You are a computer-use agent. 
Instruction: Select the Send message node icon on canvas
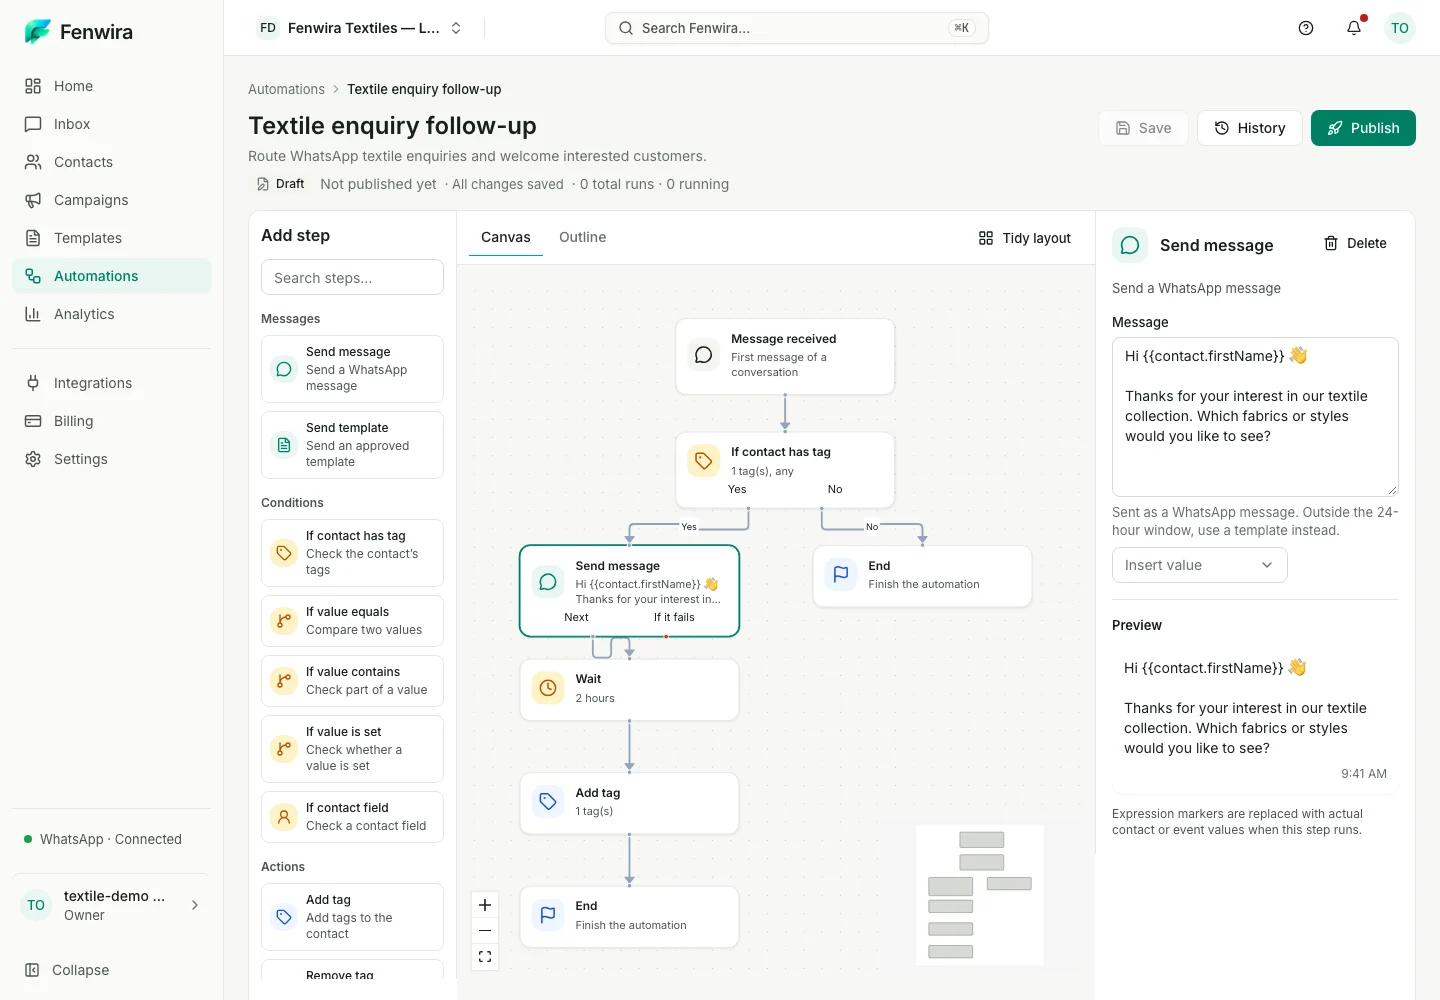[x=548, y=582]
